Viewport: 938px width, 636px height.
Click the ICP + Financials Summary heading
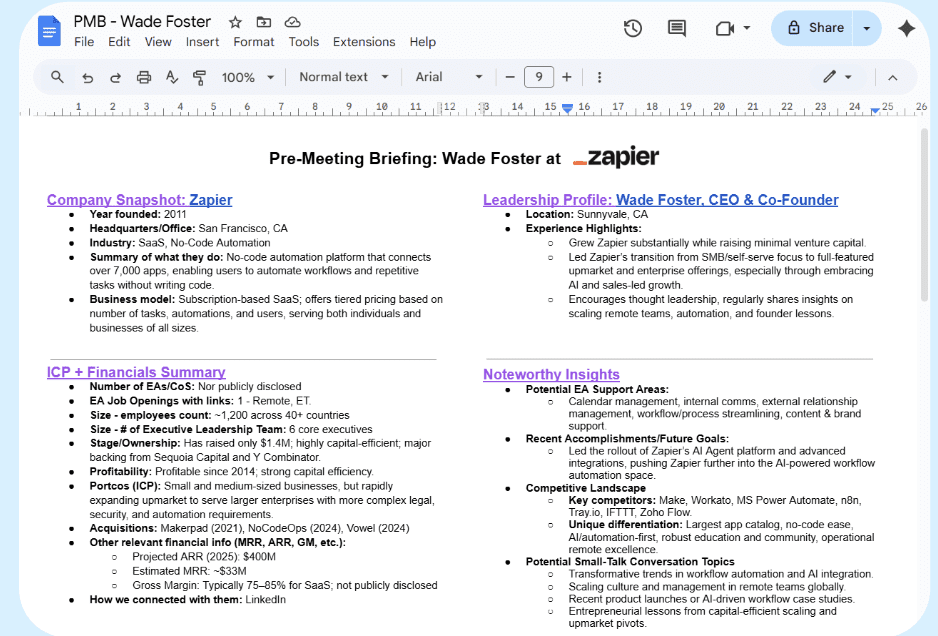click(136, 372)
